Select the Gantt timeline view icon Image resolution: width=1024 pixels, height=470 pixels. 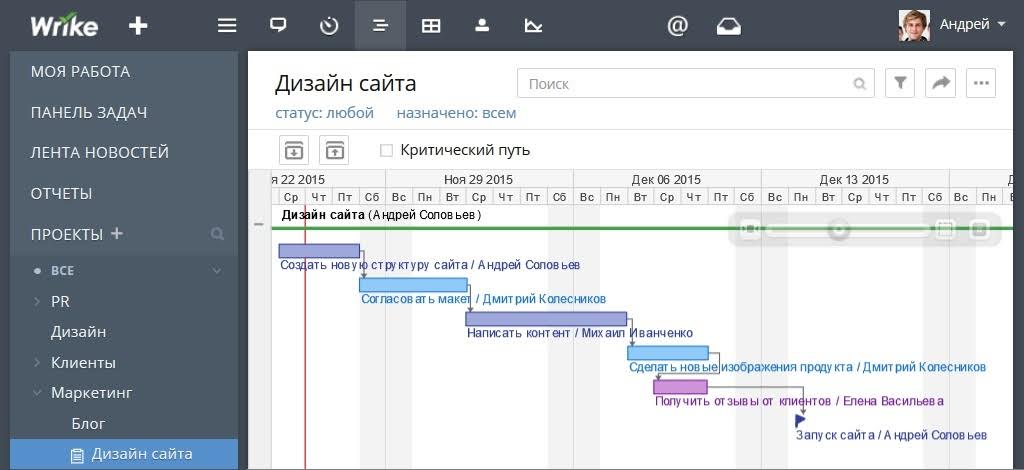click(x=380, y=25)
